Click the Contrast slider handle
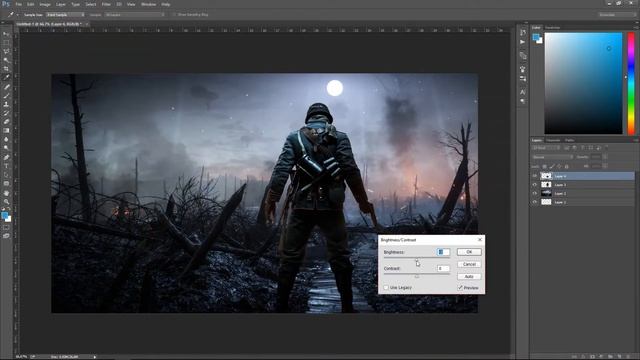The height and width of the screenshot is (360, 640). 417,276
